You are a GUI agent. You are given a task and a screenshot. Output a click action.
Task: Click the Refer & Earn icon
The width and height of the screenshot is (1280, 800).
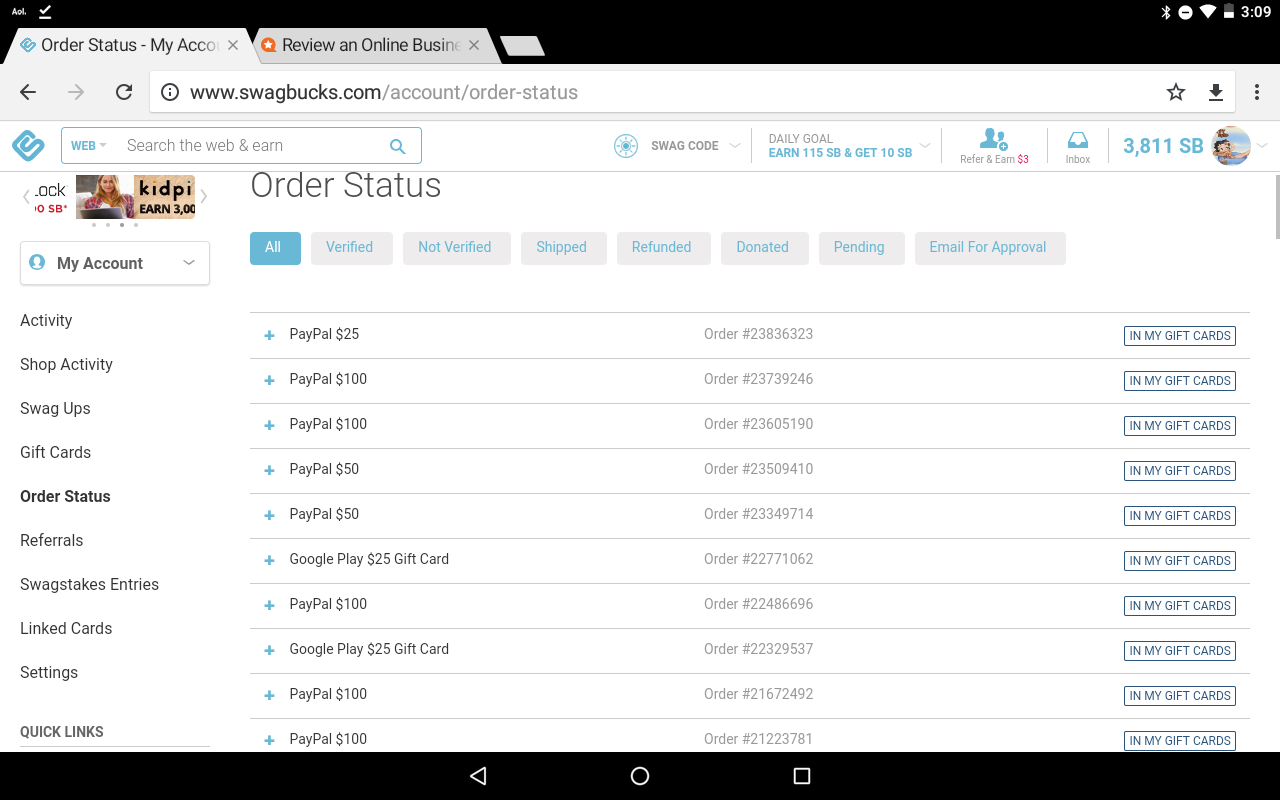coord(993,141)
